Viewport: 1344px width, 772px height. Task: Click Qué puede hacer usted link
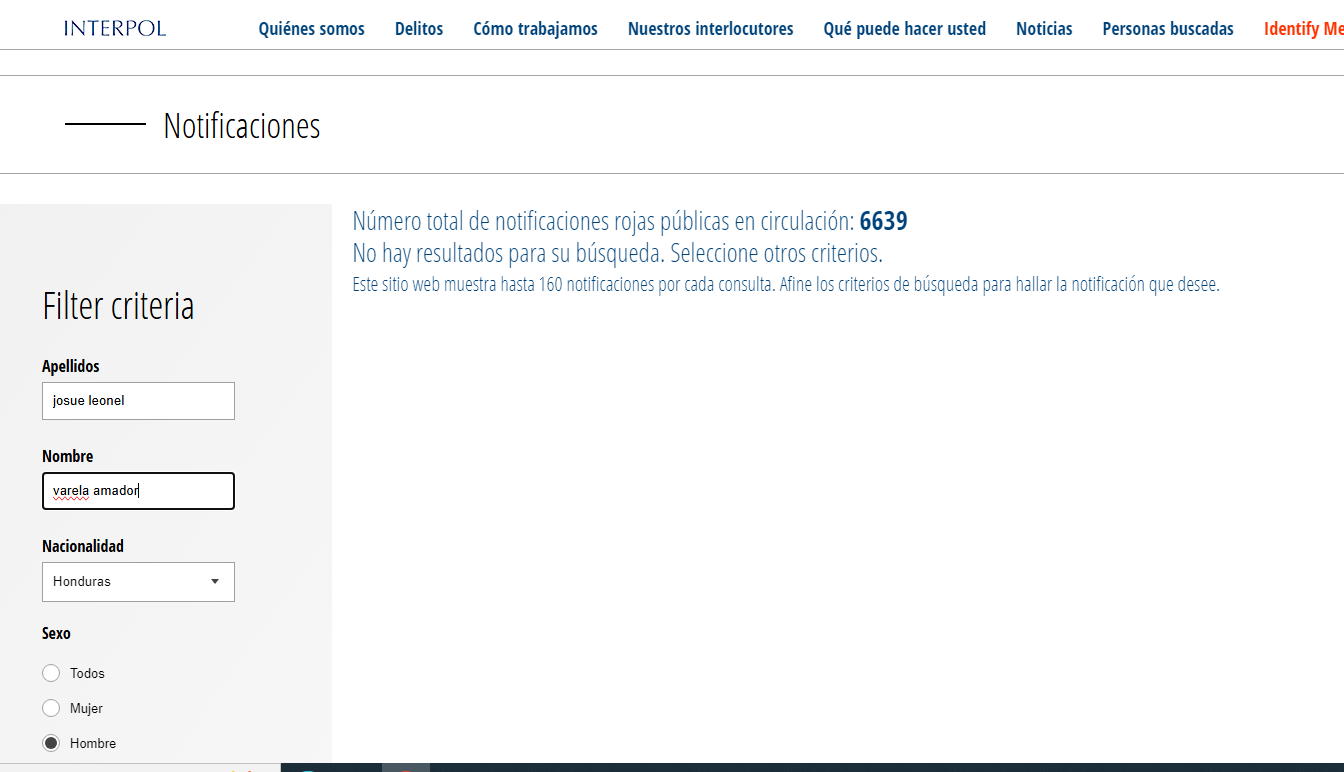click(x=904, y=29)
